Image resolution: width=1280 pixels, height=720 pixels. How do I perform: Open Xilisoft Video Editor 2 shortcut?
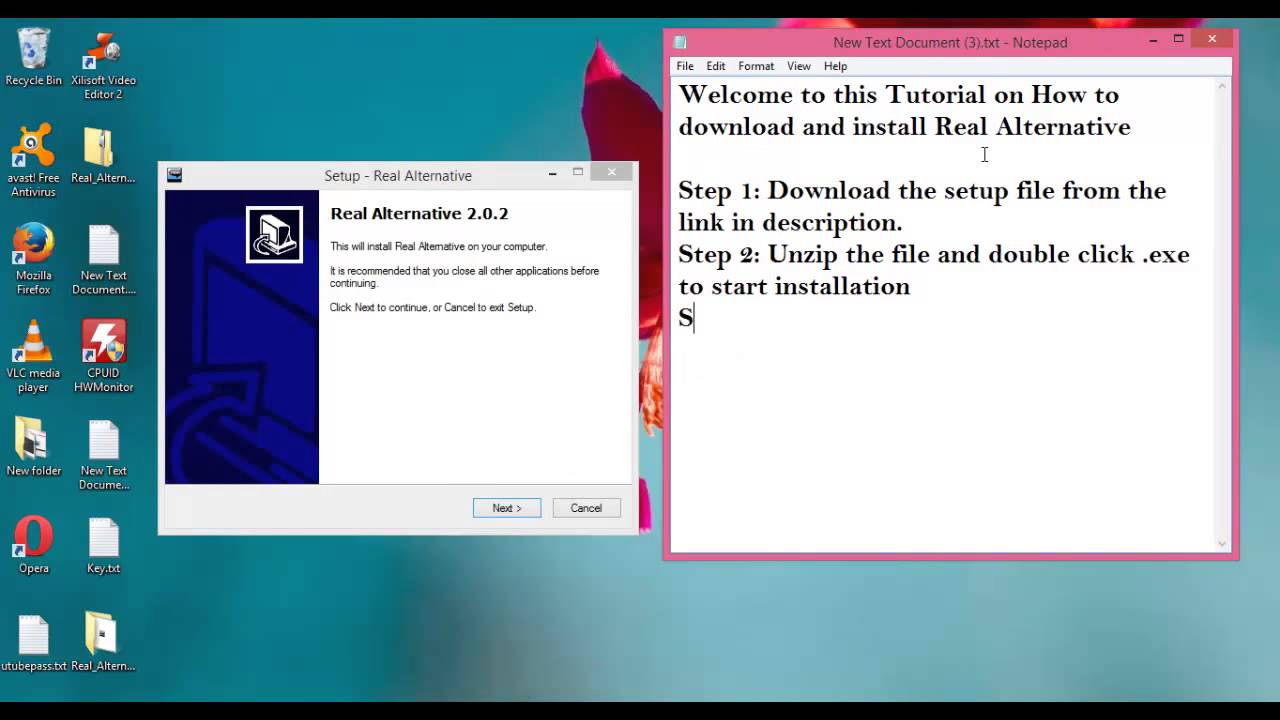click(x=103, y=64)
